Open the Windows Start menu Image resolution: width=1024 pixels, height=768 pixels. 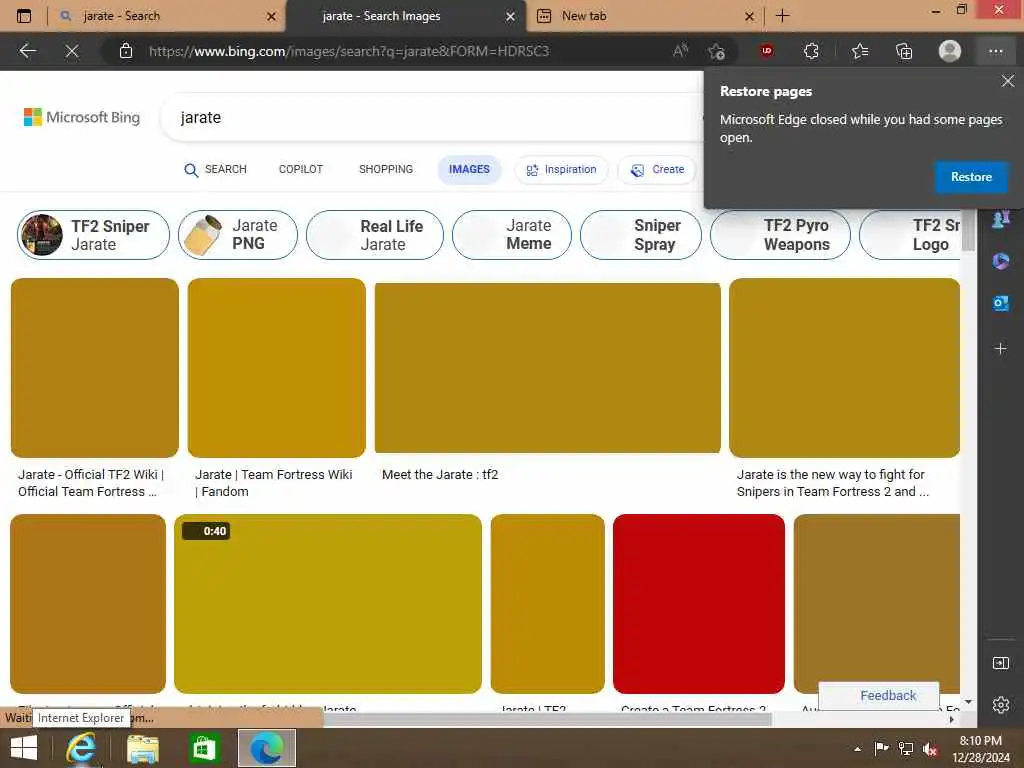[x=24, y=748]
